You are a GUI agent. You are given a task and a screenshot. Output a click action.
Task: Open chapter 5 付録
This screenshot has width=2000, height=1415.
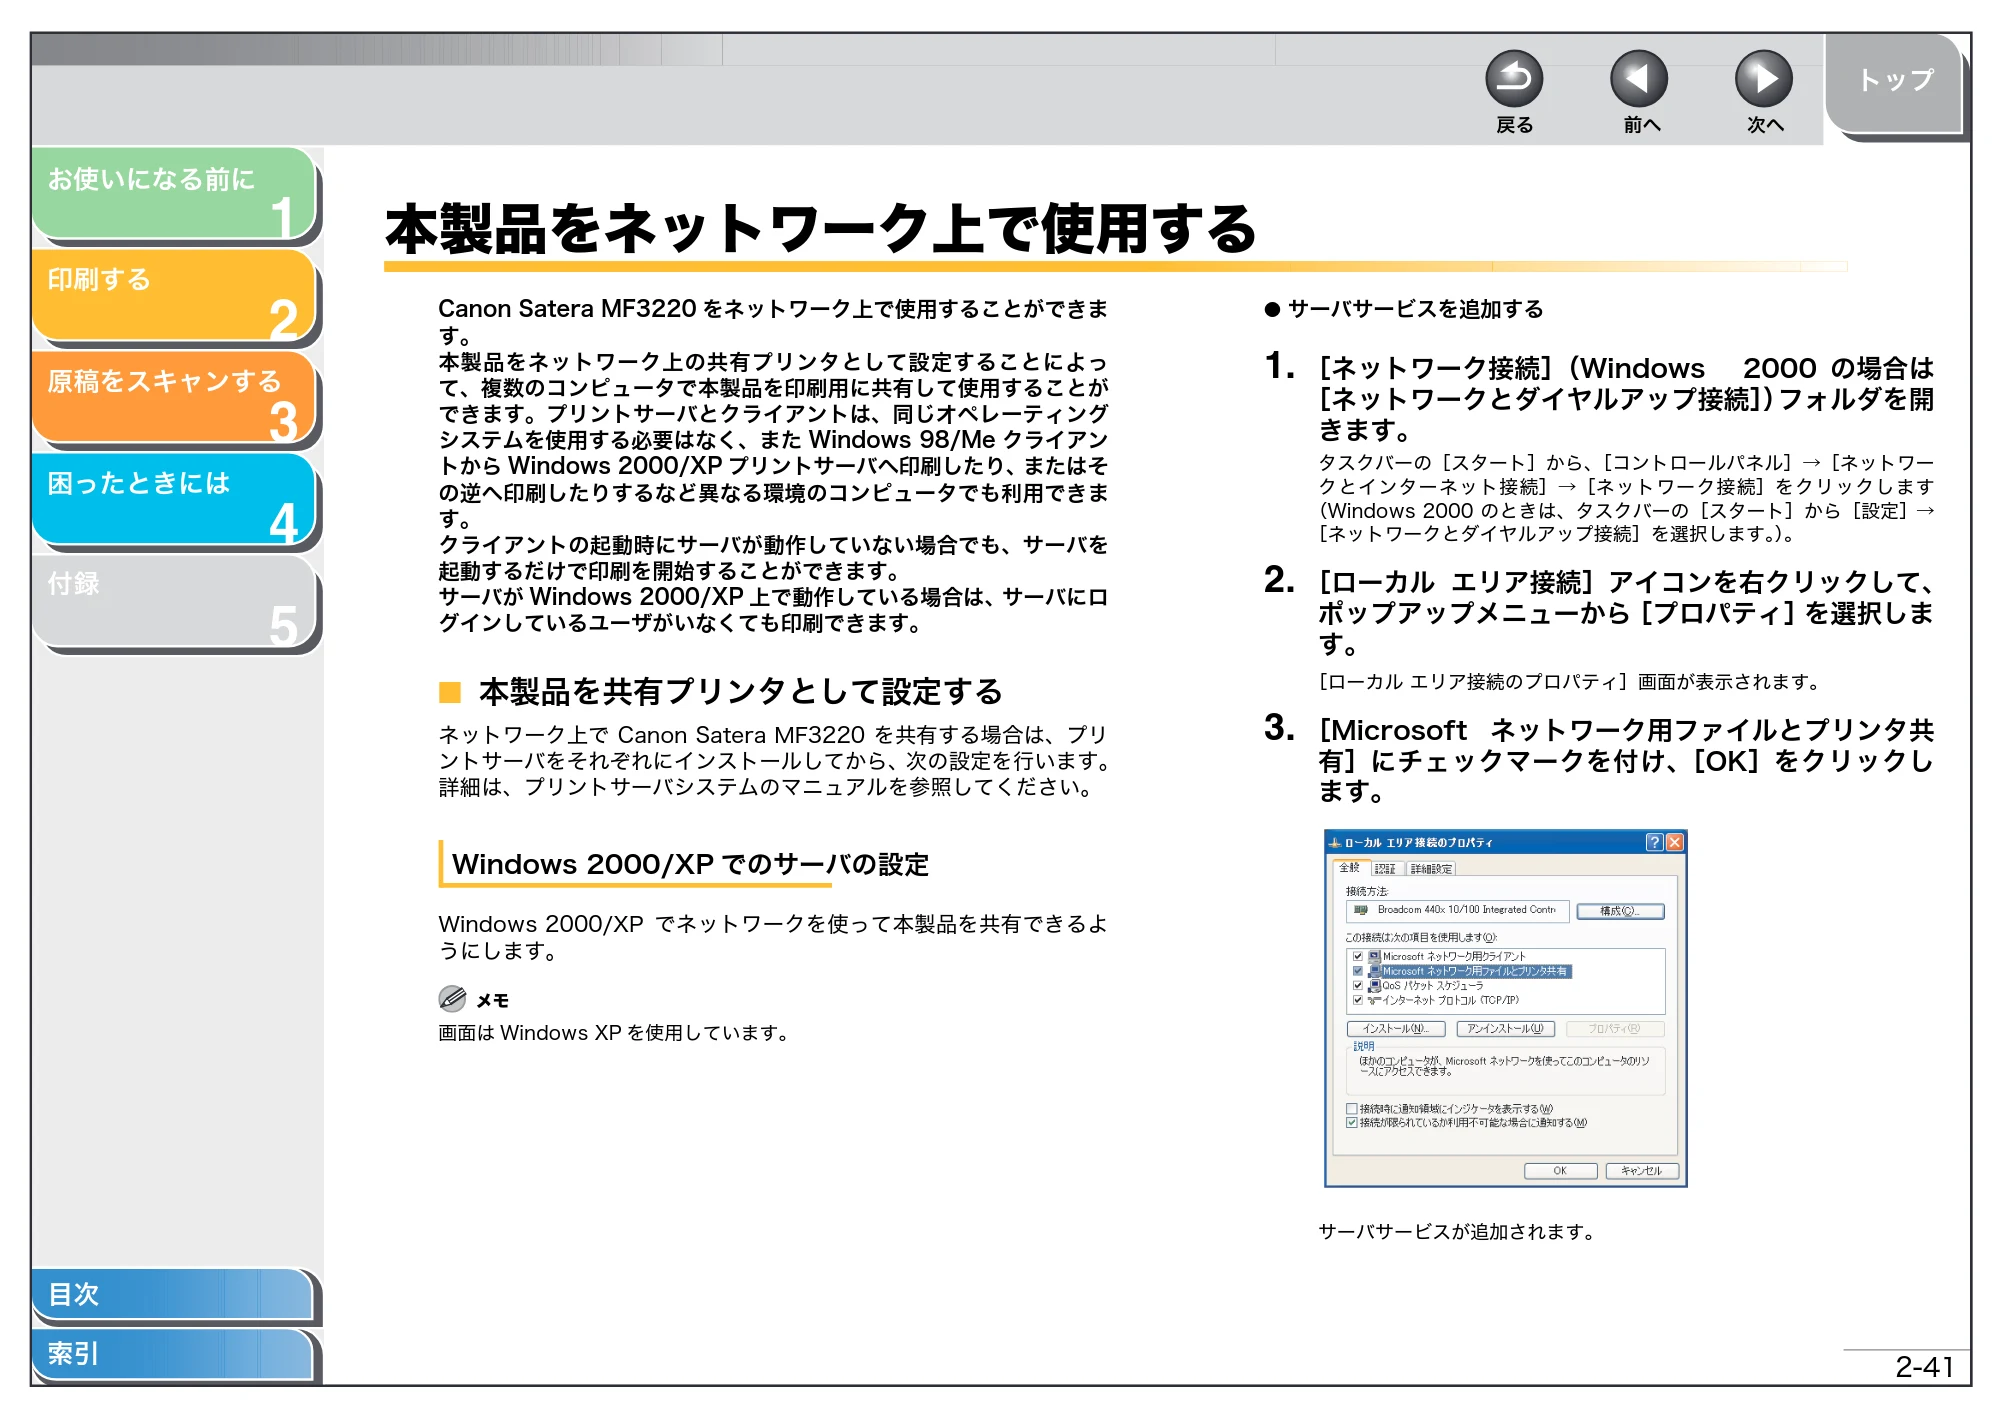[174, 601]
